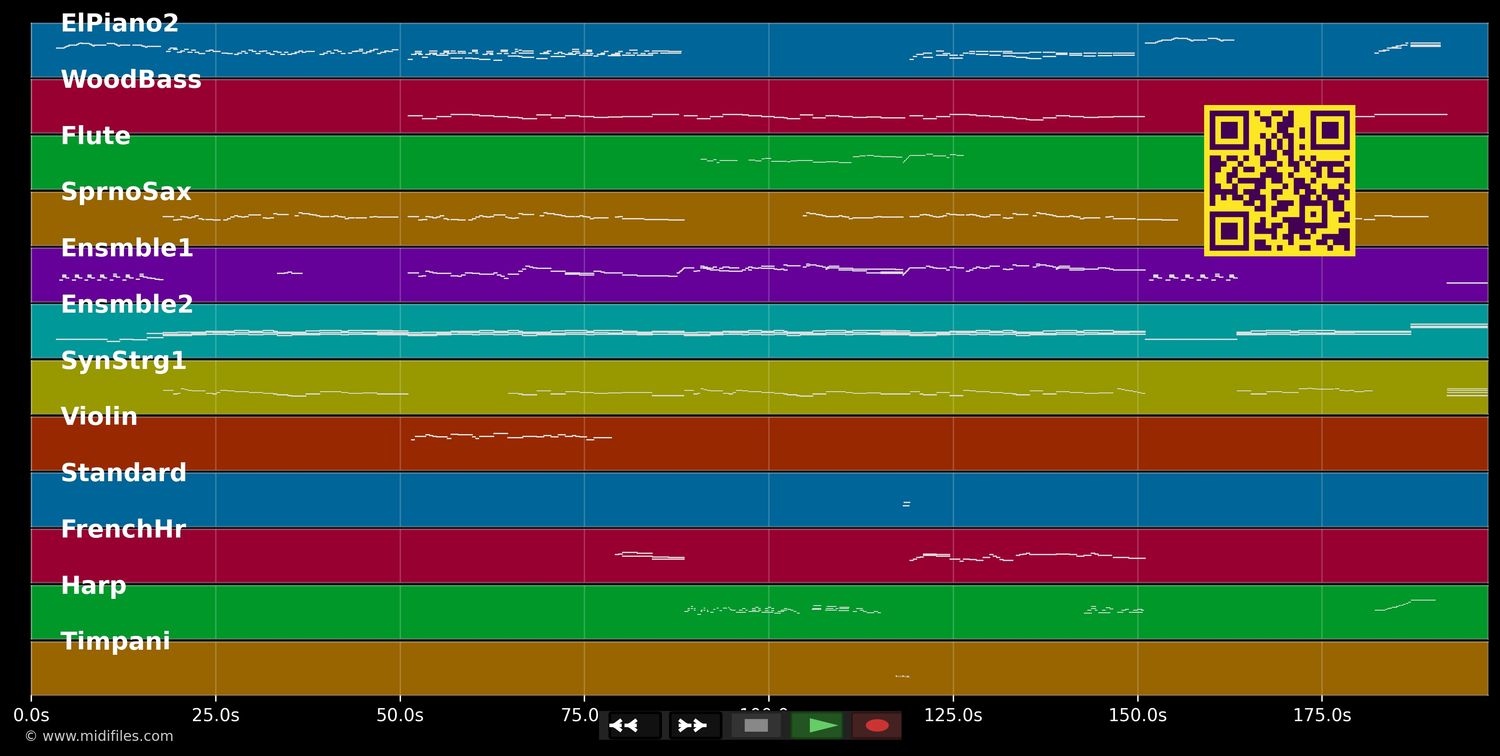1500x756 pixels.
Task: Jump to the 50.0s timeline marker
Action: [399, 715]
